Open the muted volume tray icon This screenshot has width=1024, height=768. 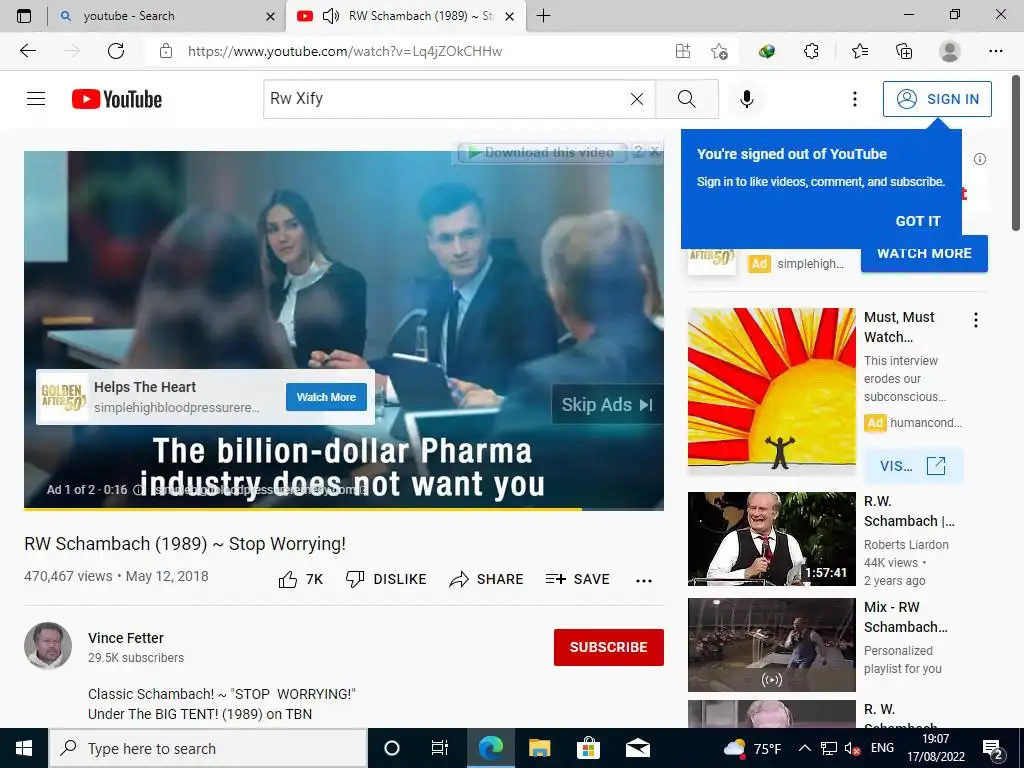pyautogui.click(x=852, y=748)
